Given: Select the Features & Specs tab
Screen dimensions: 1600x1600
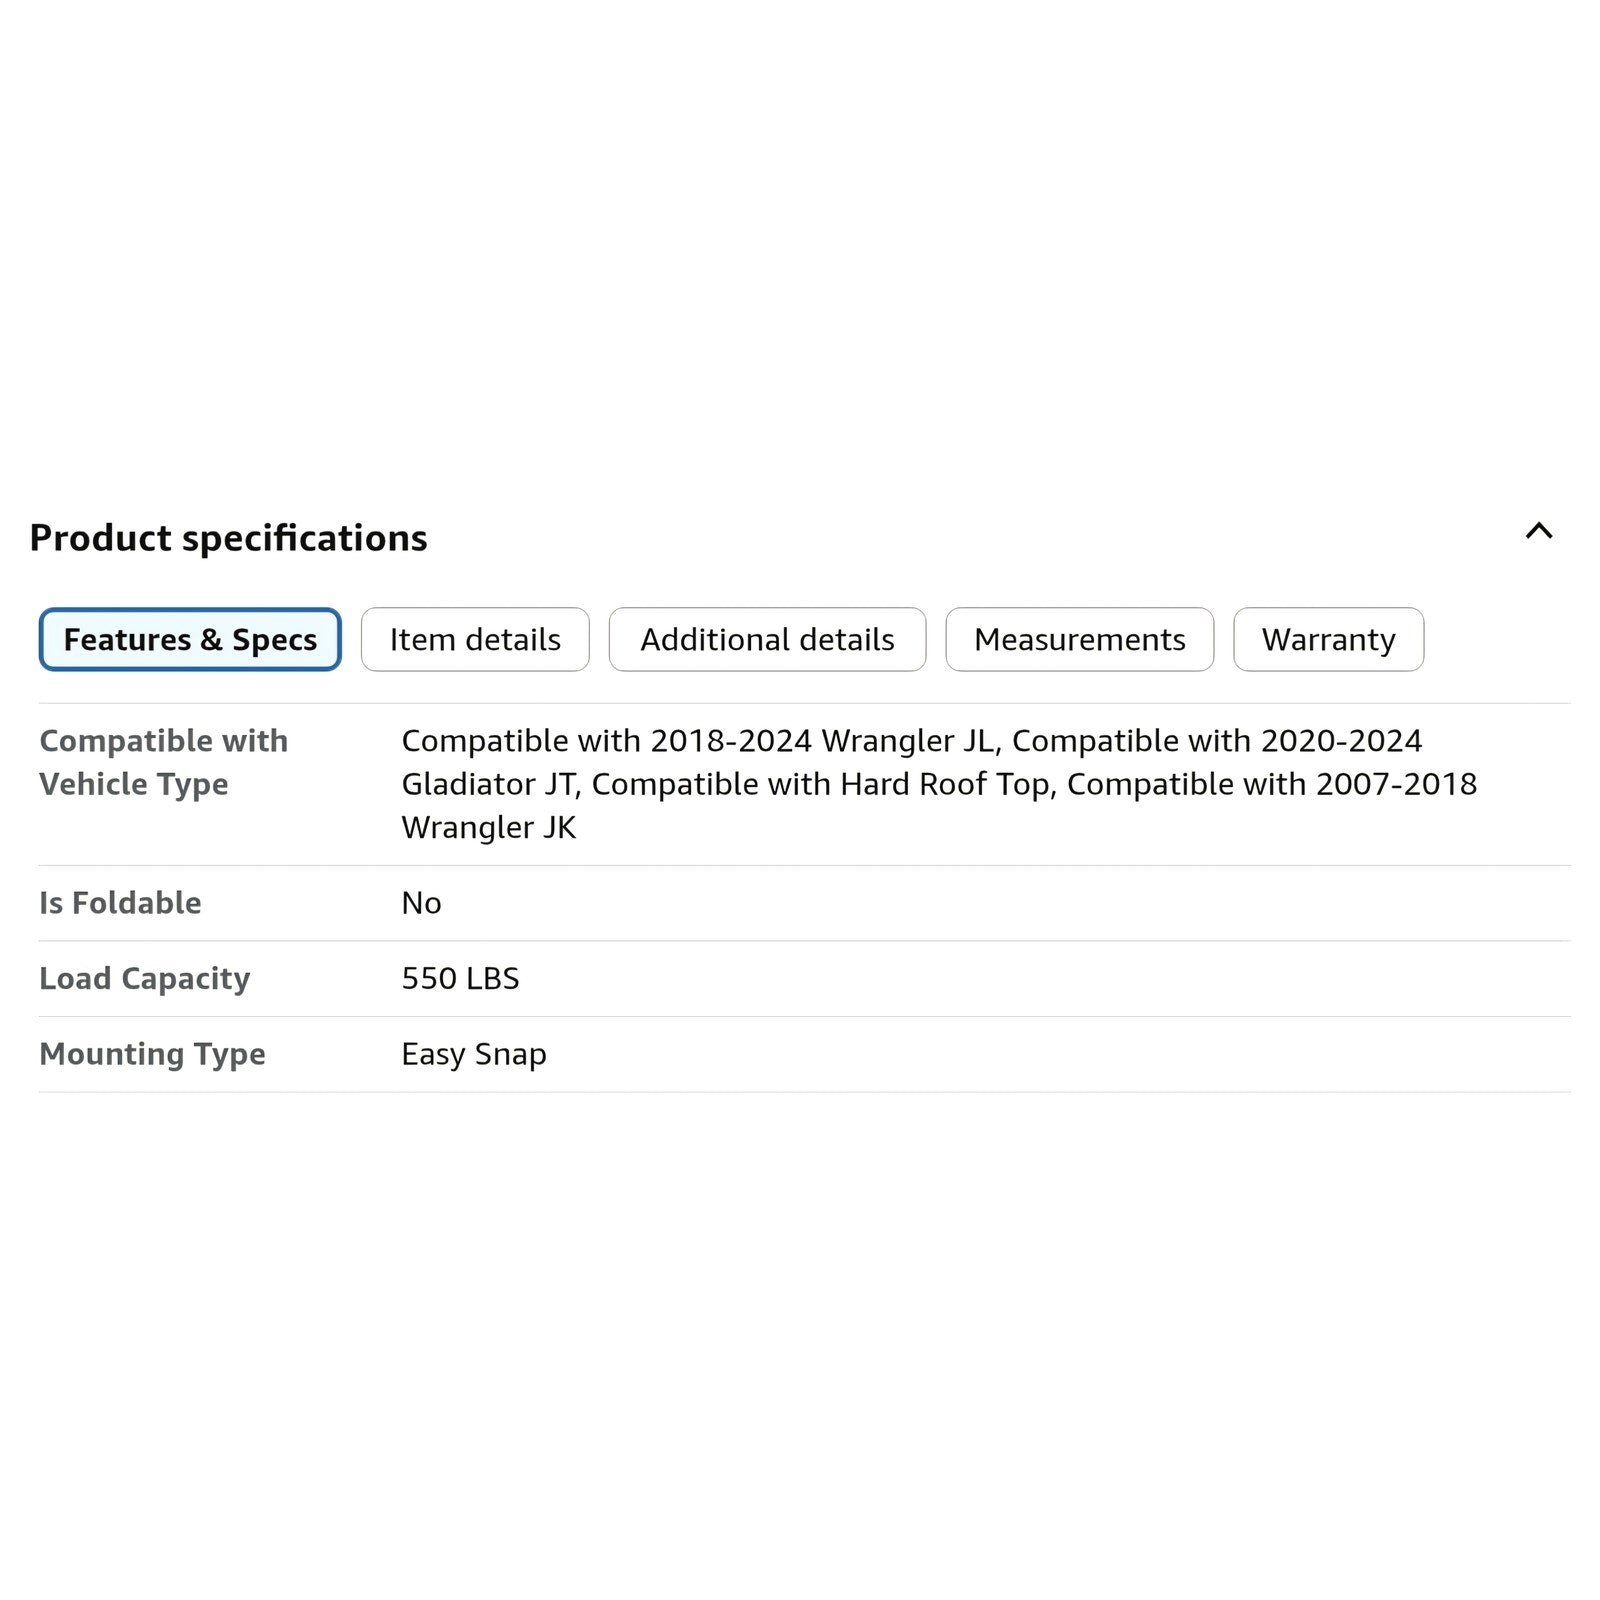Looking at the screenshot, I should pos(190,639).
